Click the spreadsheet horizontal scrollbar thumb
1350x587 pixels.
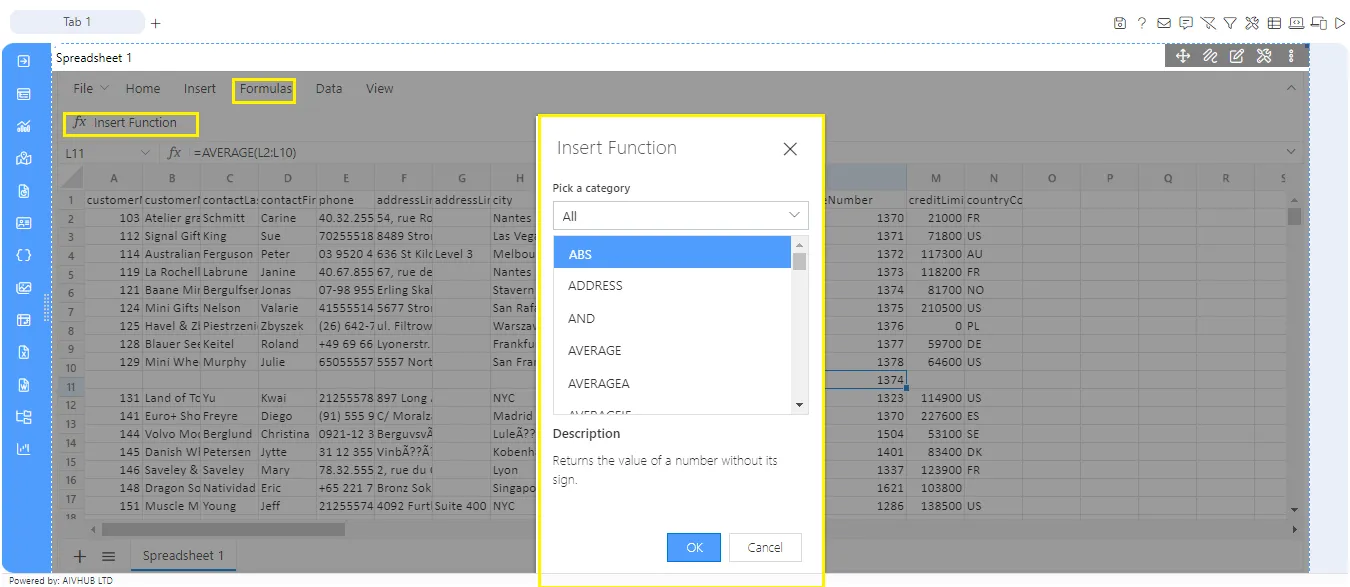click(x=223, y=529)
